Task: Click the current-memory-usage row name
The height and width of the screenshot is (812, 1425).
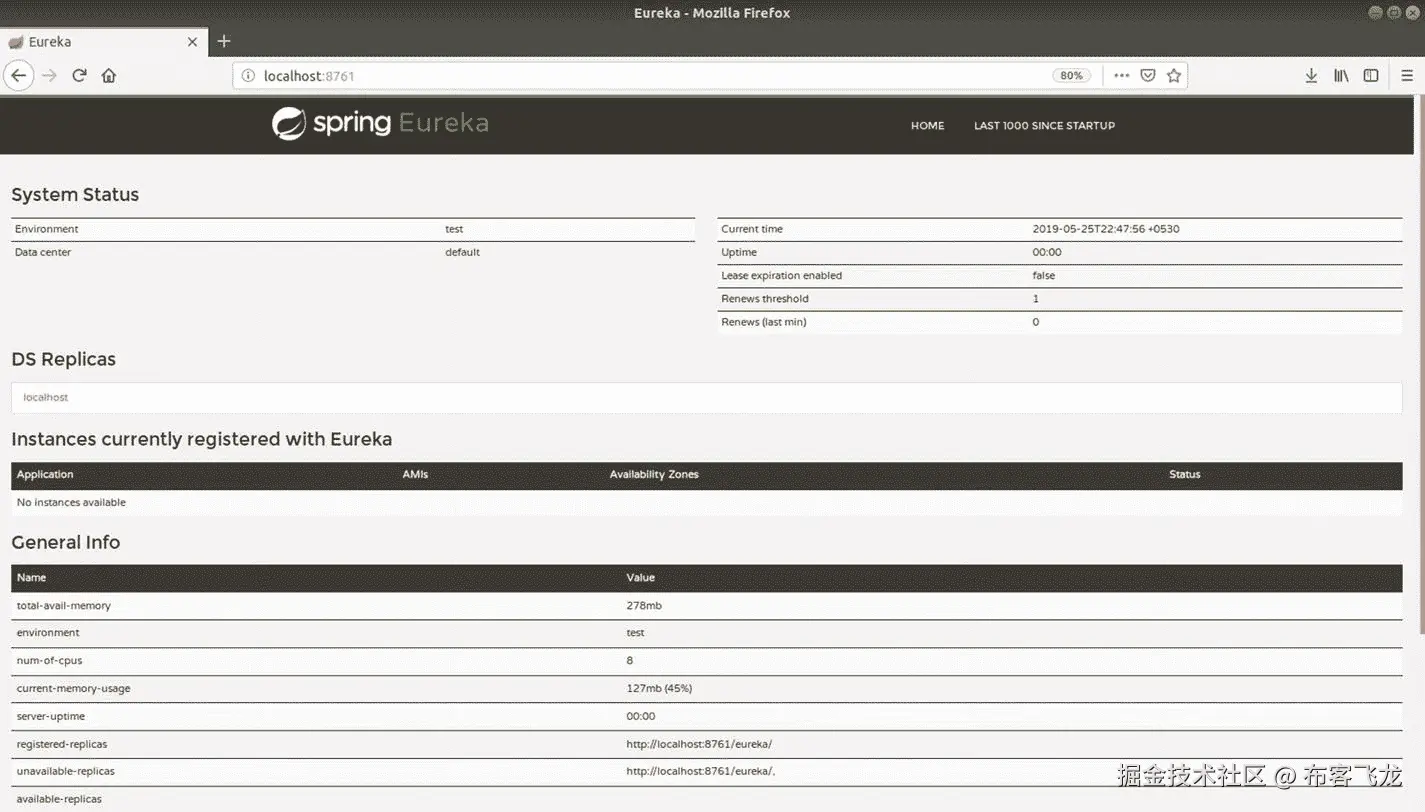Action: click(73, 689)
